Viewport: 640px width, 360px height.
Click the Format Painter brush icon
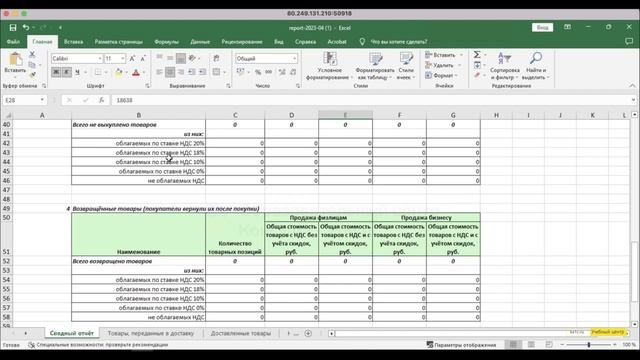coord(32,75)
